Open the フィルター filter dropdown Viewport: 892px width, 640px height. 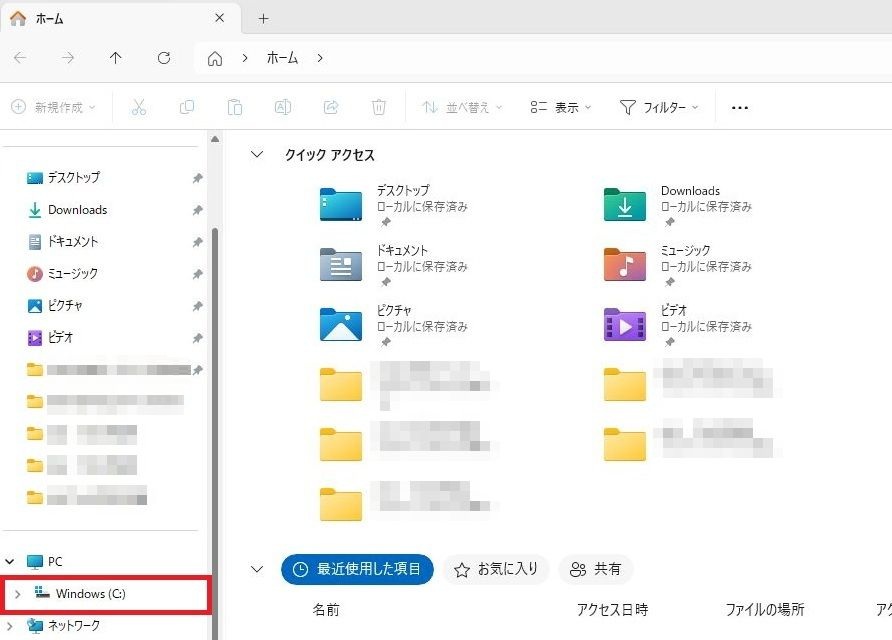(659, 107)
